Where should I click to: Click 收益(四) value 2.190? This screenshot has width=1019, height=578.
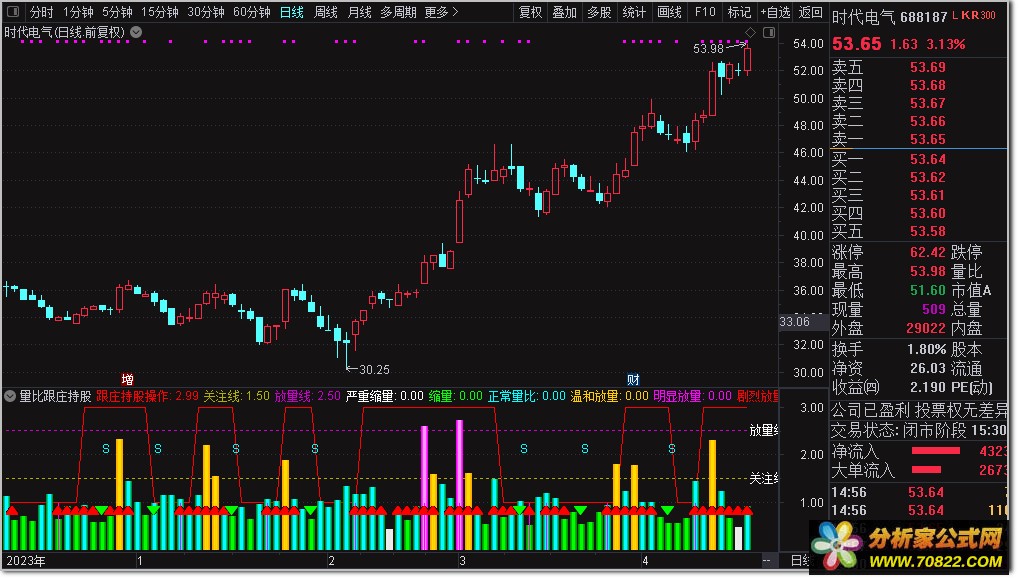(x=927, y=387)
